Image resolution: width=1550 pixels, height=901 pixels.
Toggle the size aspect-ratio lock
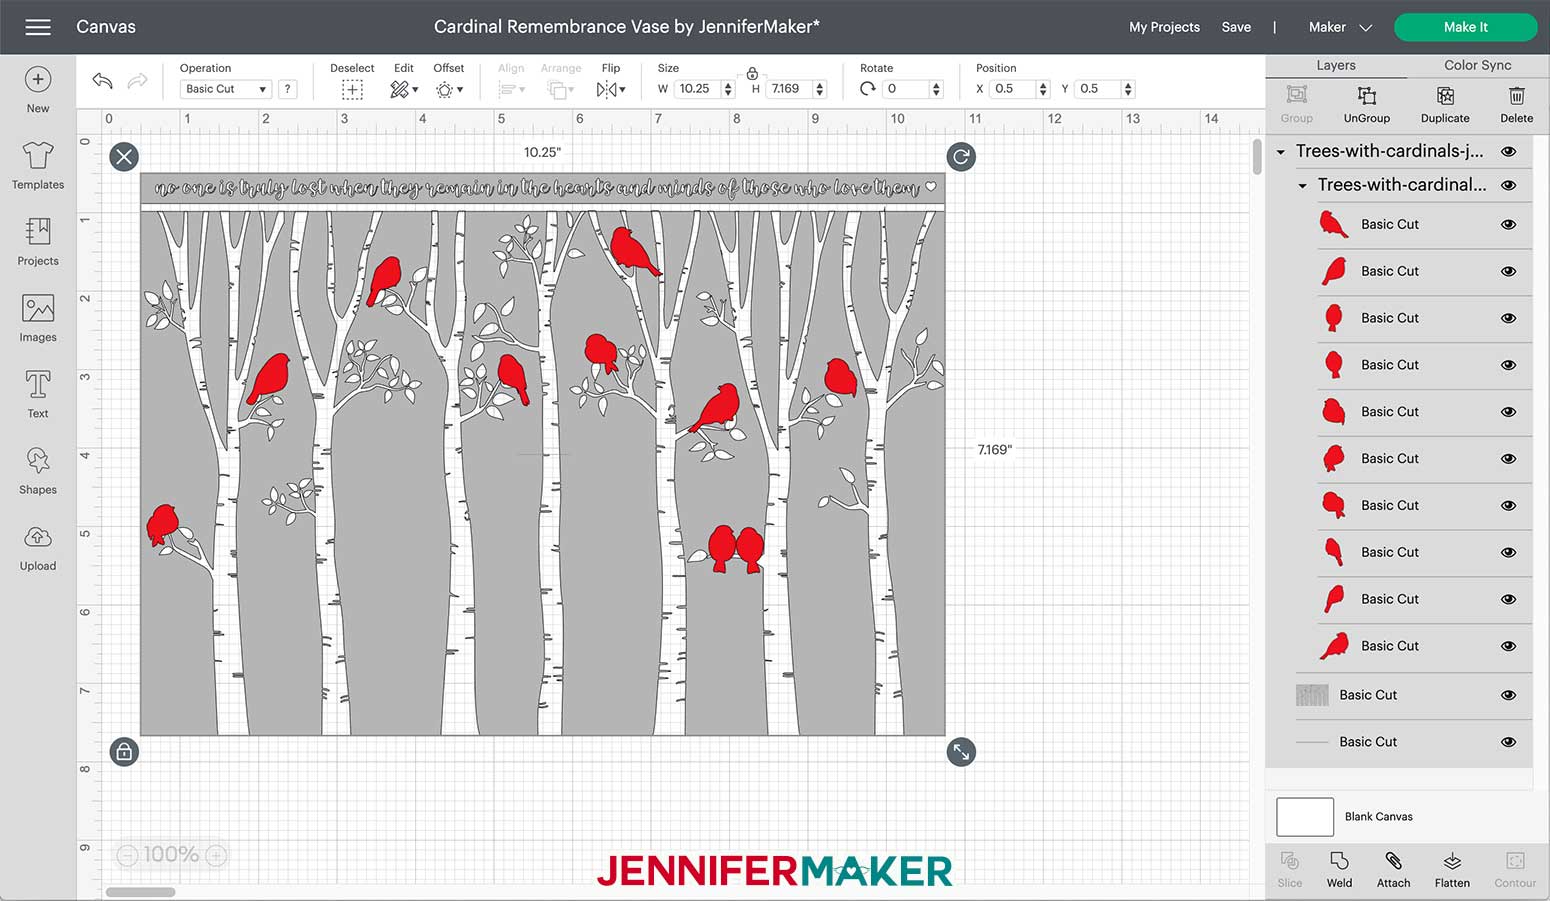click(x=752, y=73)
